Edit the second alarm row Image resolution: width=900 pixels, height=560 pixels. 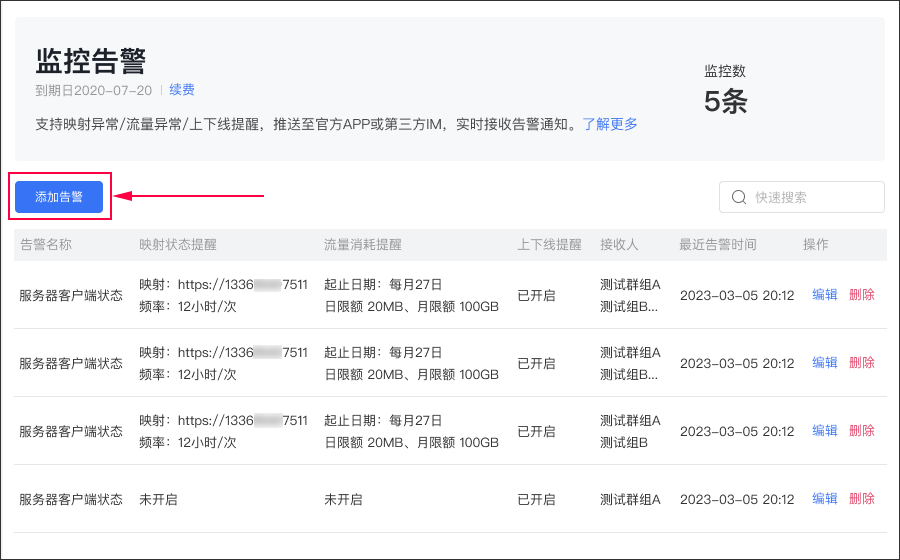coord(824,362)
